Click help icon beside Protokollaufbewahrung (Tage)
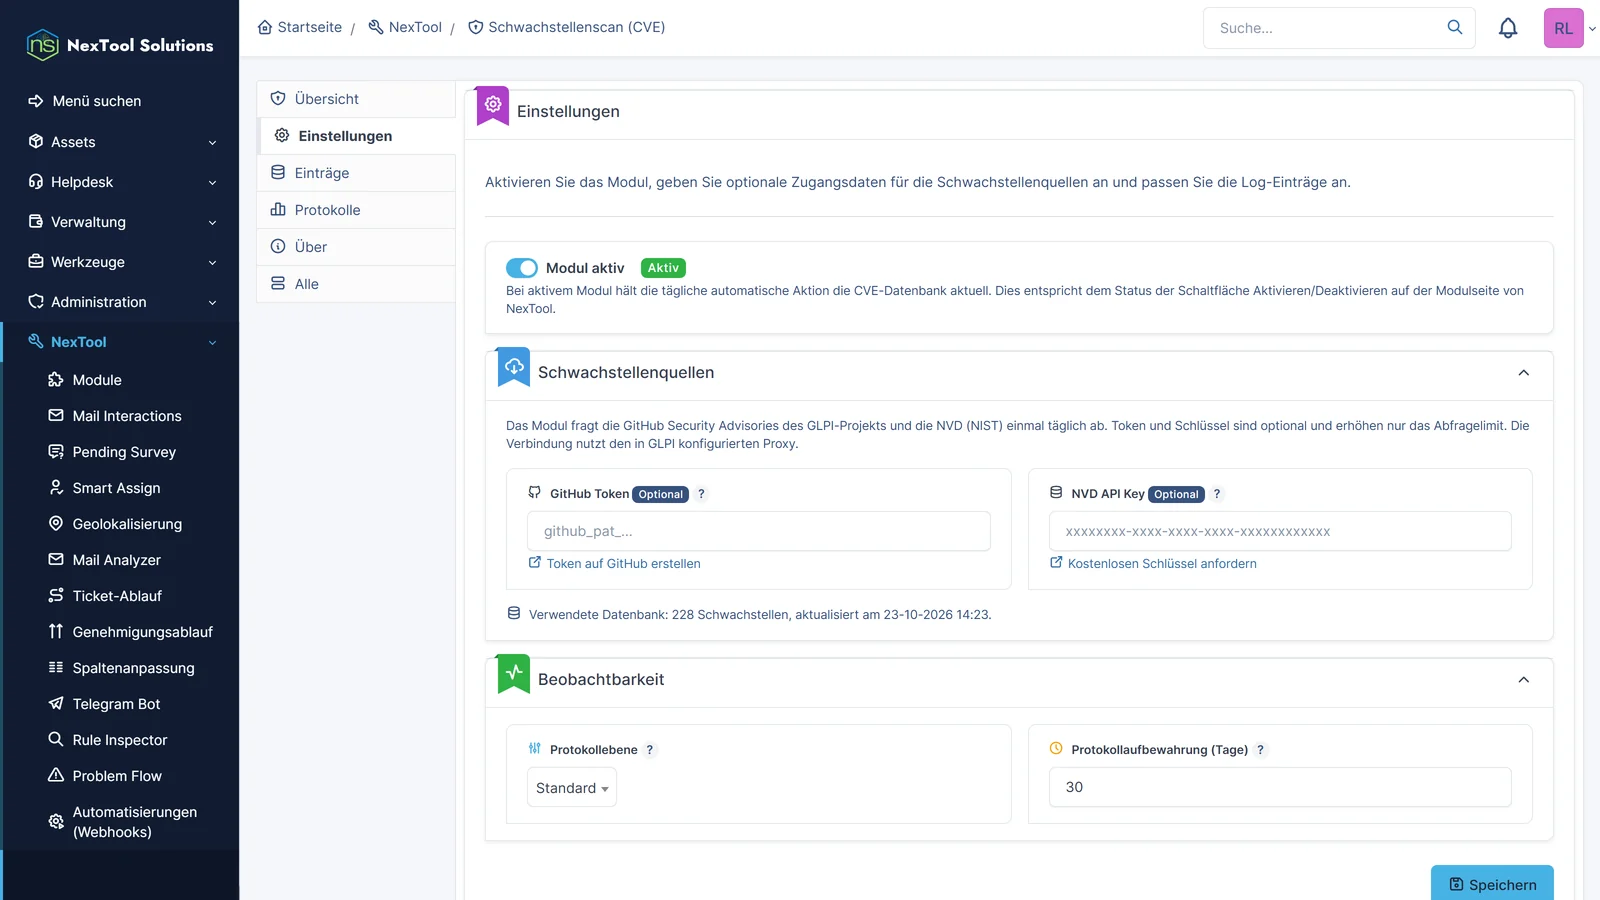 (1260, 750)
